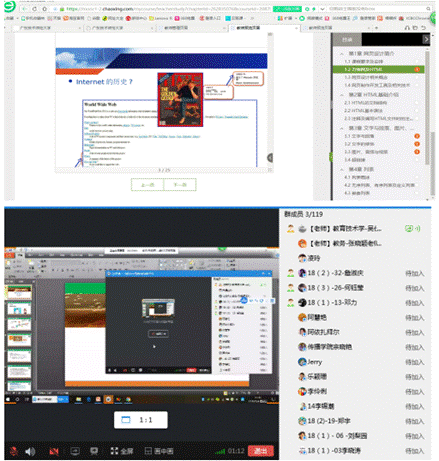Click the 上一页 previous page button
Screen dimensions: 439x461
click(x=147, y=185)
